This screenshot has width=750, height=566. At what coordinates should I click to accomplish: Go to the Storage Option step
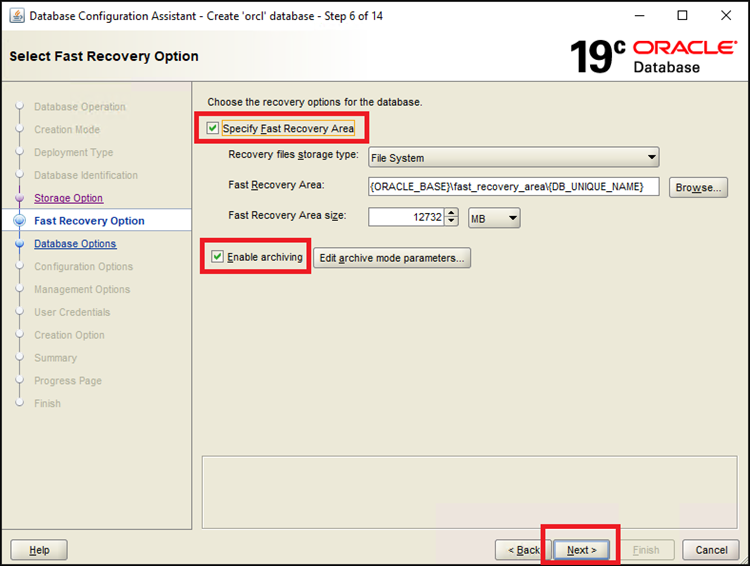click(x=68, y=198)
